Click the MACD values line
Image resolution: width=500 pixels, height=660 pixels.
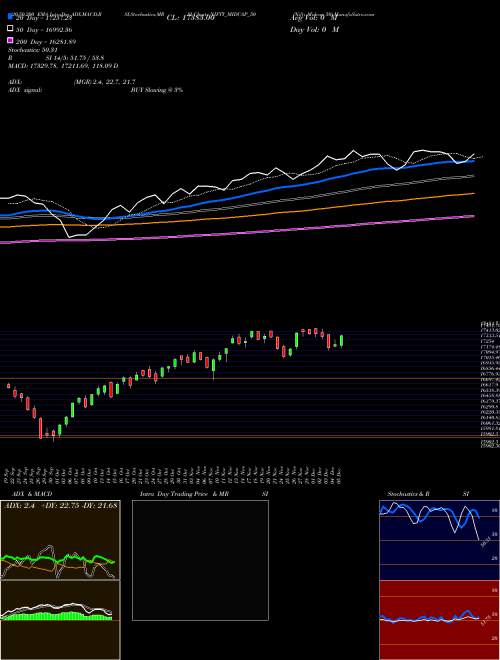point(63,66)
